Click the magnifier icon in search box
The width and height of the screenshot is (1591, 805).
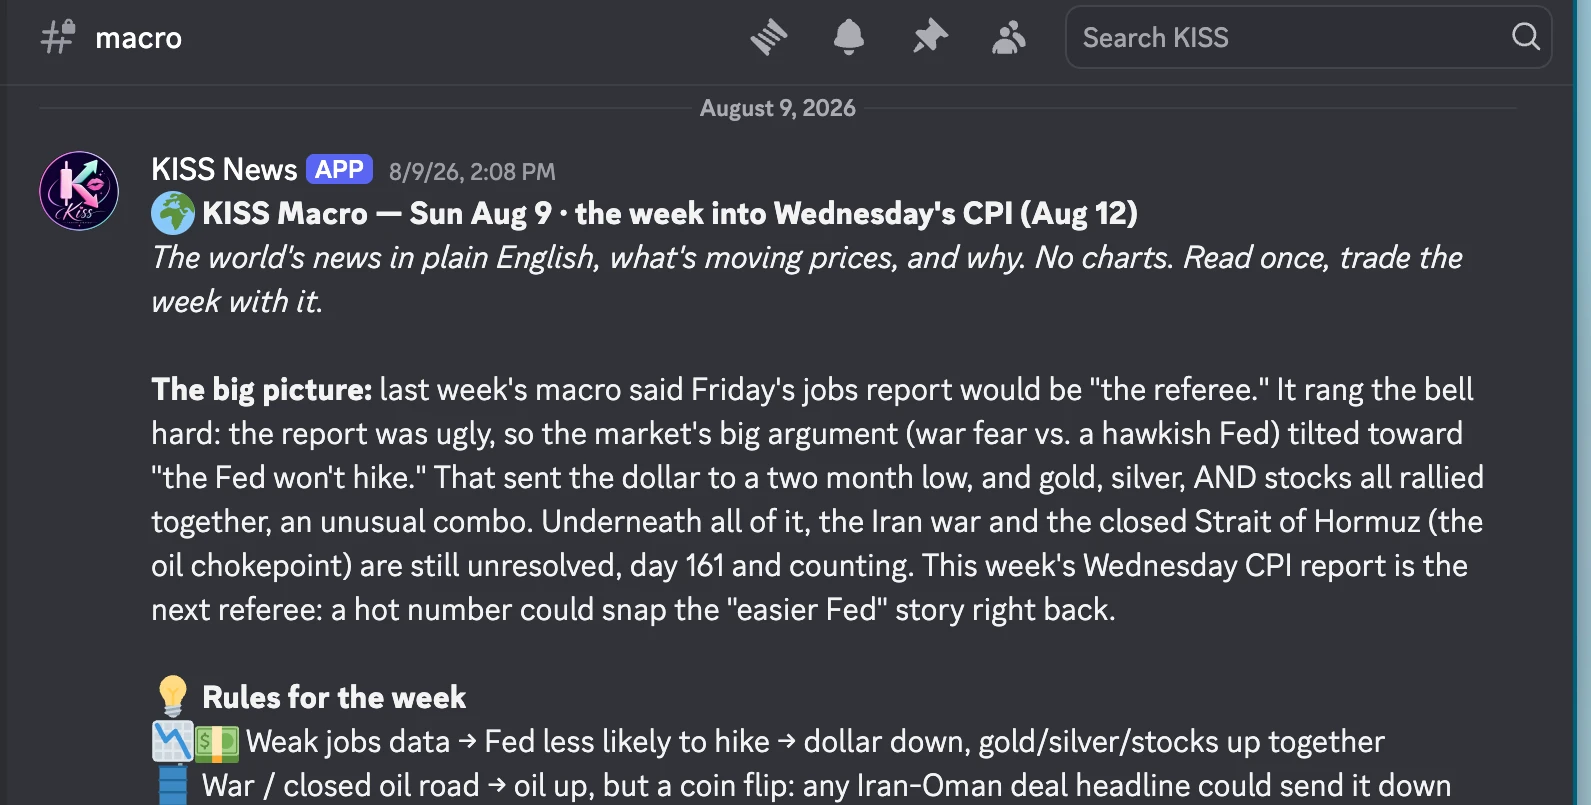point(1525,37)
